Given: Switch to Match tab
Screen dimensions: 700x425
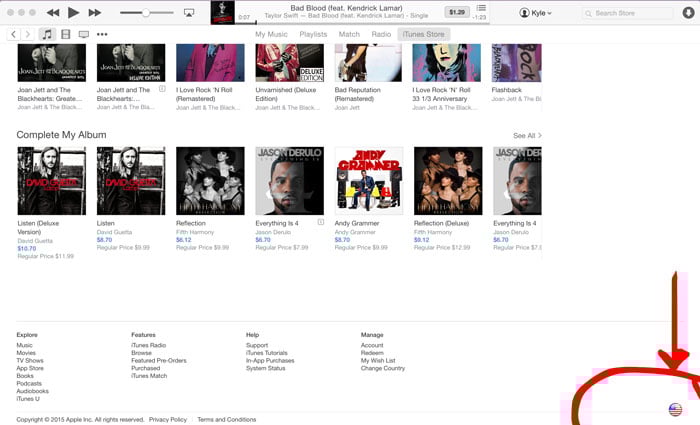Looking at the screenshot, I should [x=349, y=34].
